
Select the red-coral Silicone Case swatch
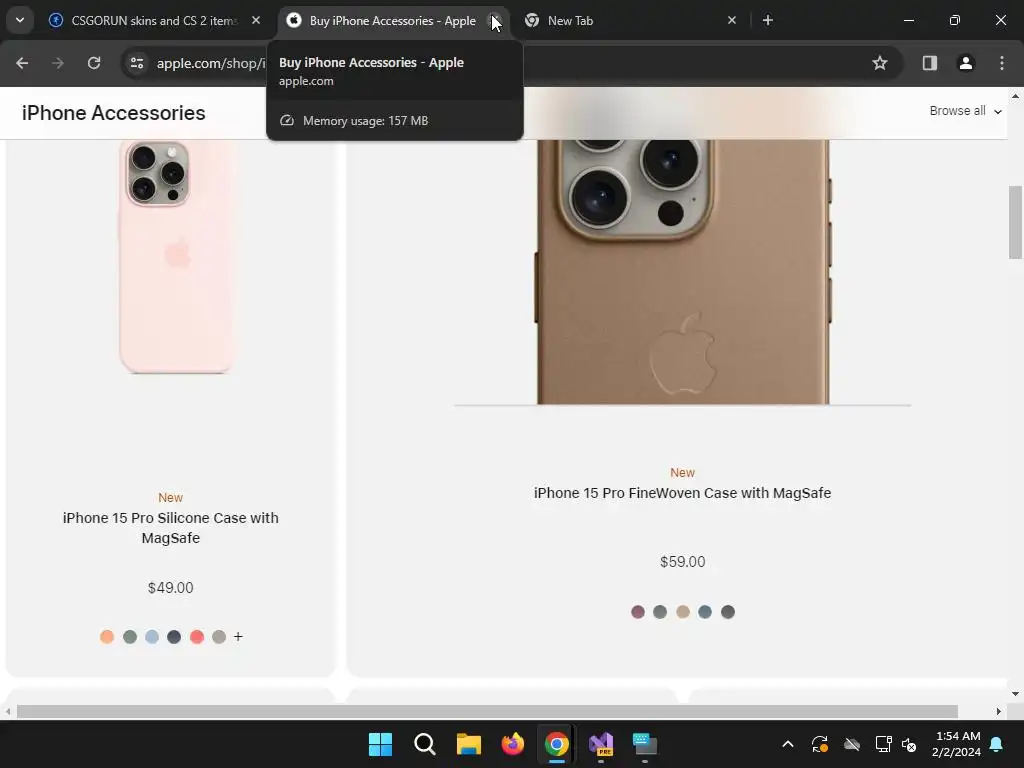point(197,637)
